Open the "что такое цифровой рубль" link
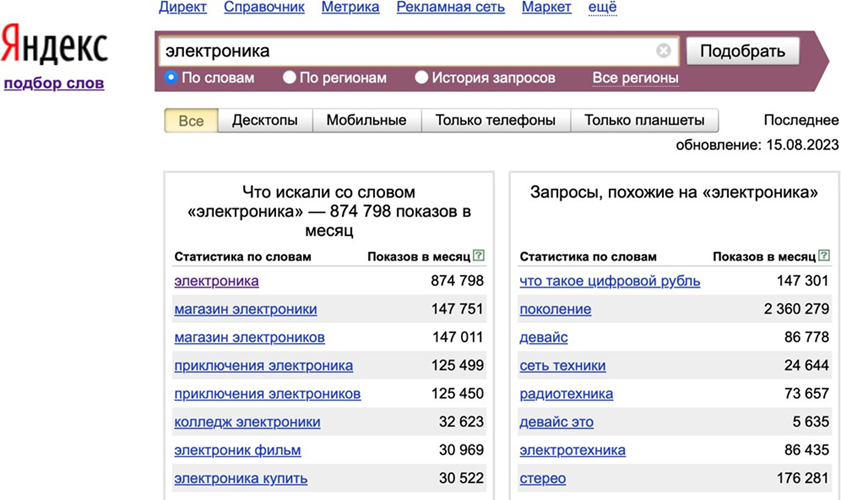Viewport: 841px width, 500px height. coord(610,281)
